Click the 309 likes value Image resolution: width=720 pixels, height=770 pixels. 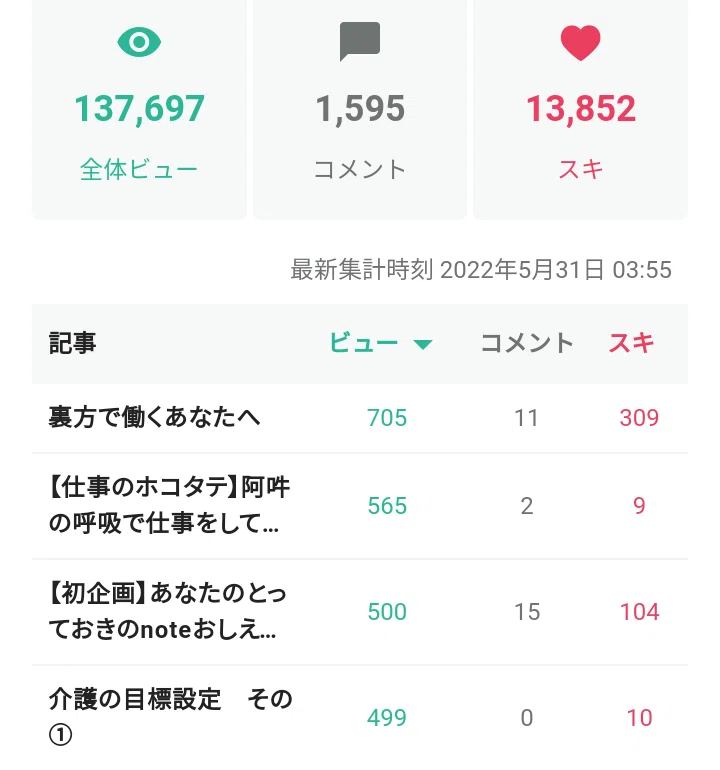coord(639,418)
